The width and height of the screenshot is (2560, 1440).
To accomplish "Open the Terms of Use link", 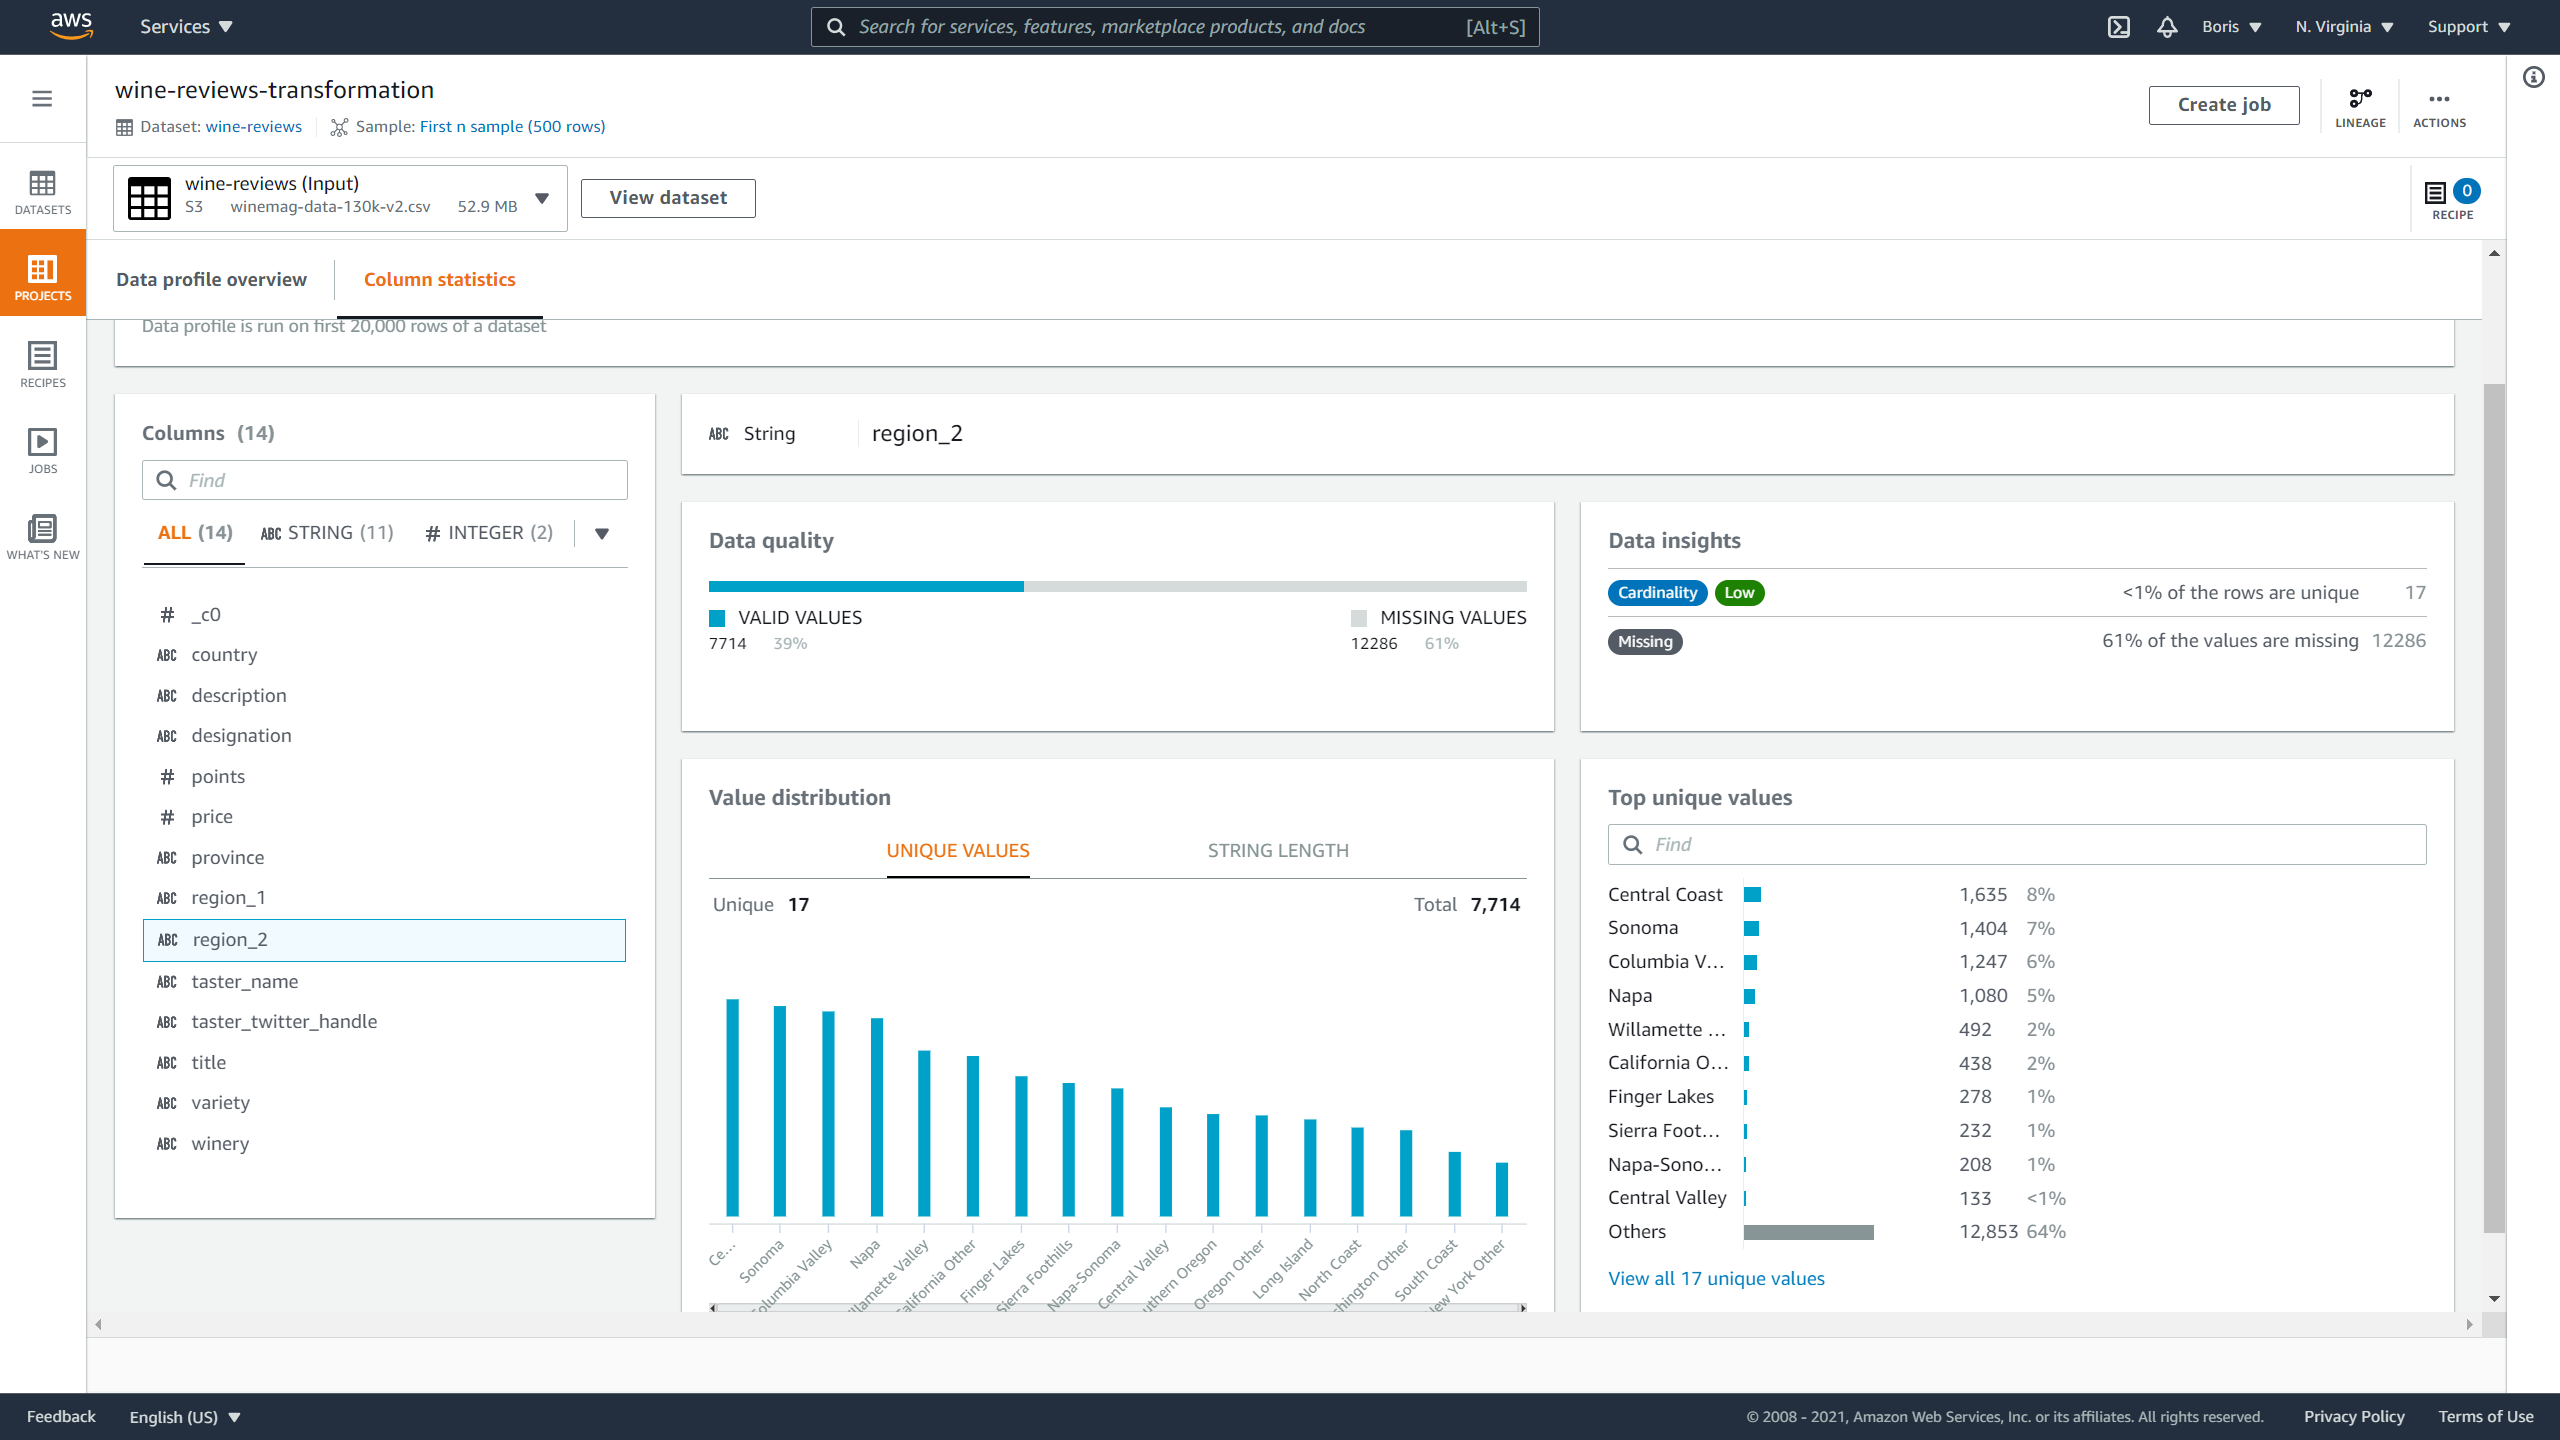I will coord(2485,1417).
